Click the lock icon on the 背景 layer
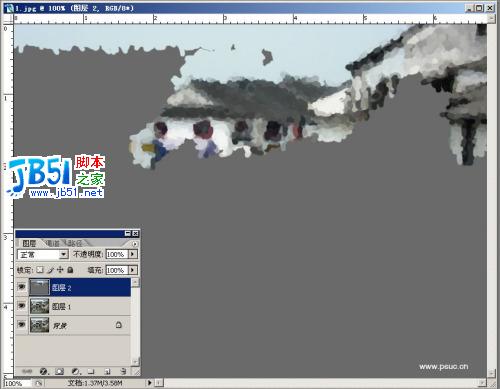This screenshot has height=389, width=500. click(119, 325)
